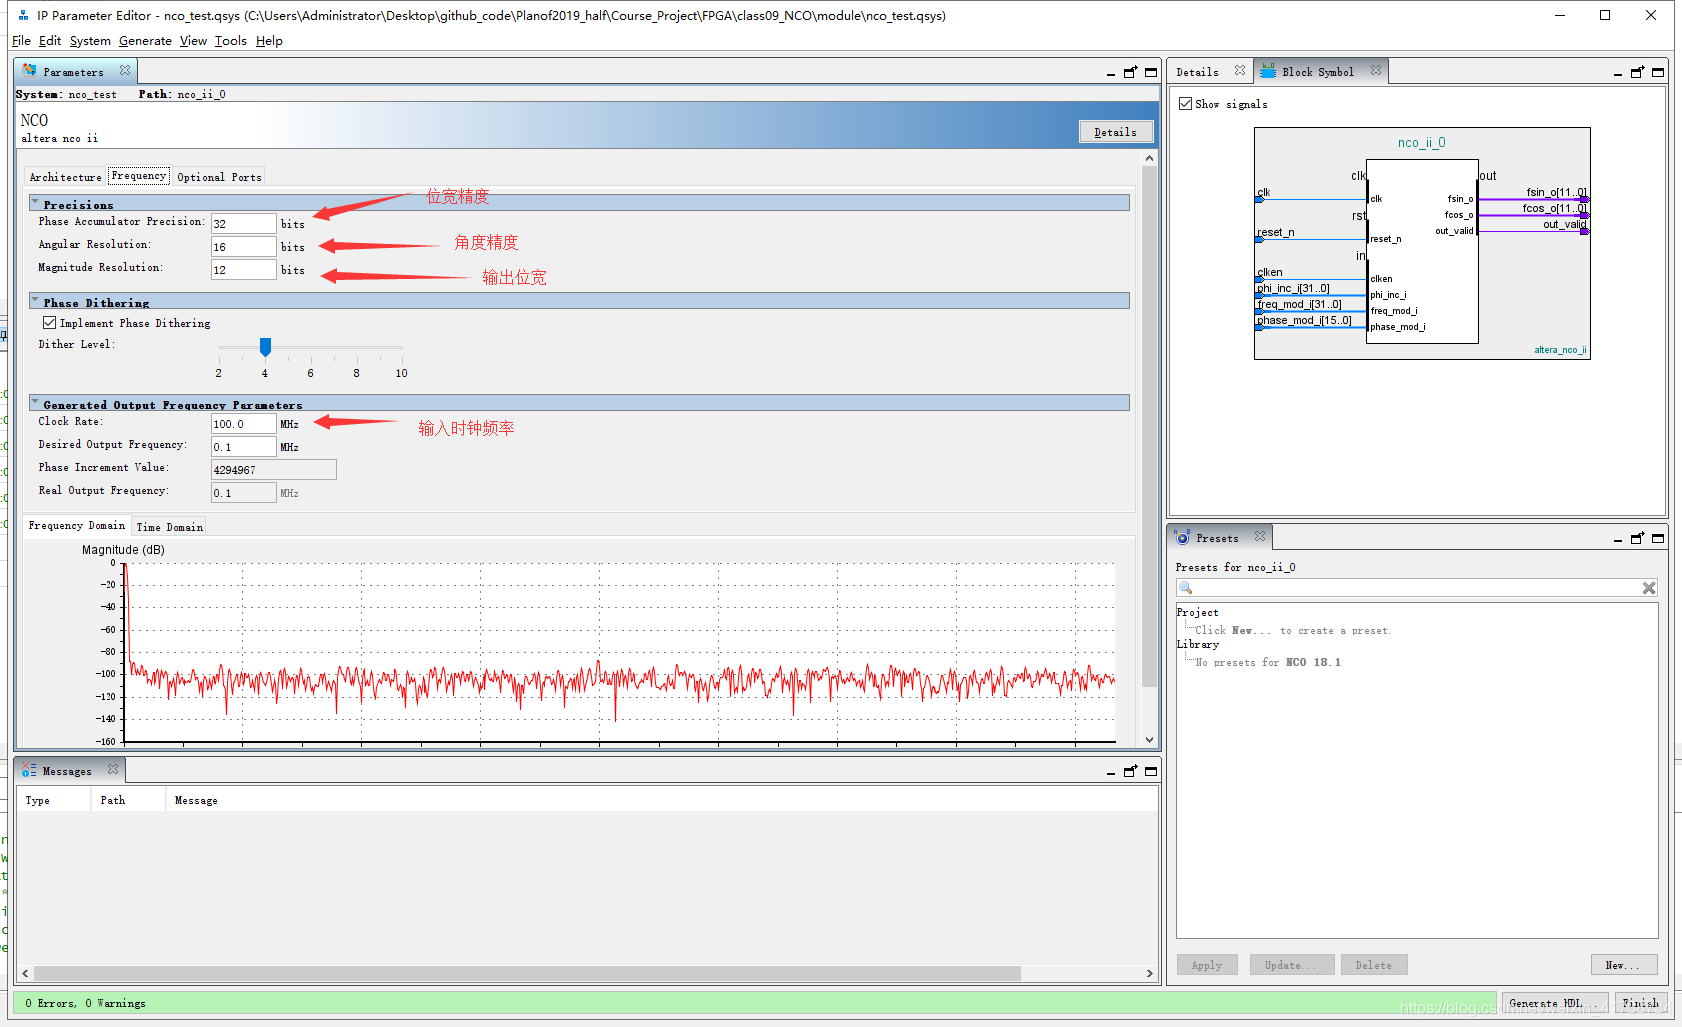Screen dimensions: 1682x1027
Task: Close the Messages tab via X icon
Action: (x=113, y=769)
